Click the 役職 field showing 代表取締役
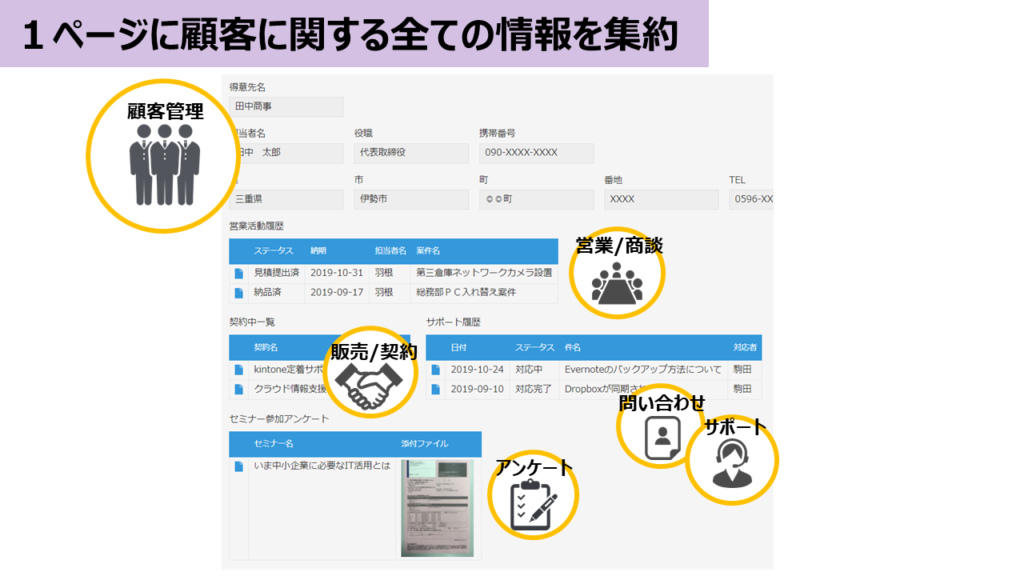This screenshot has height=576, width=1024. [411, 153]
